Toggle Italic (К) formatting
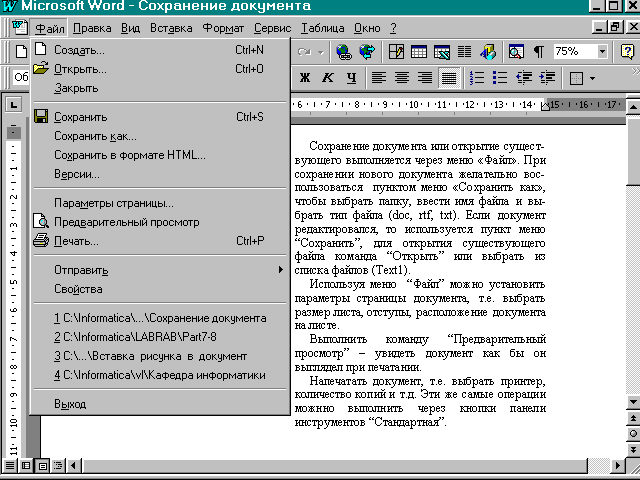This screenshot has height=480, width=640. click(328, 78)
